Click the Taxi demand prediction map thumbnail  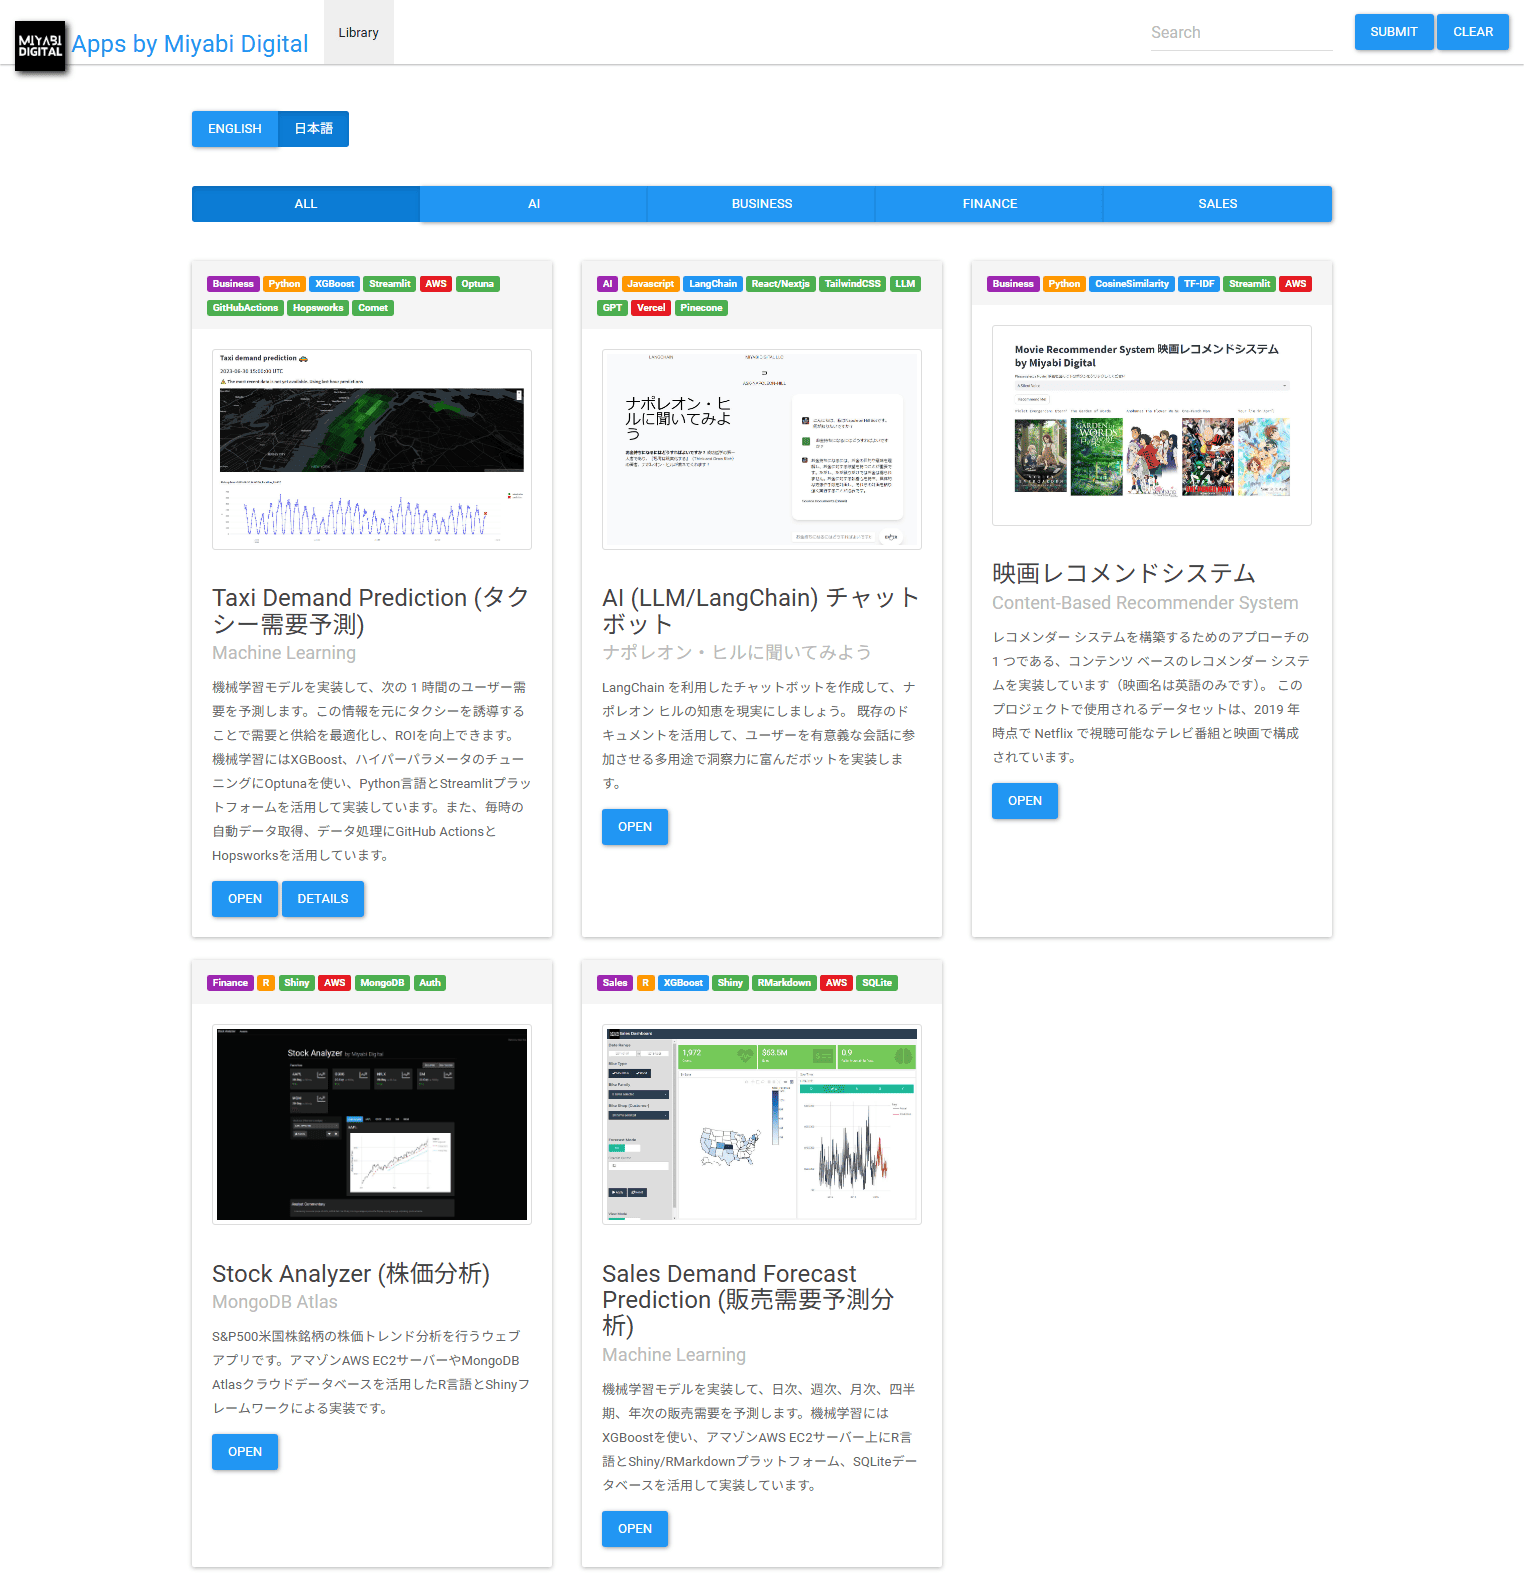[371, 449]
